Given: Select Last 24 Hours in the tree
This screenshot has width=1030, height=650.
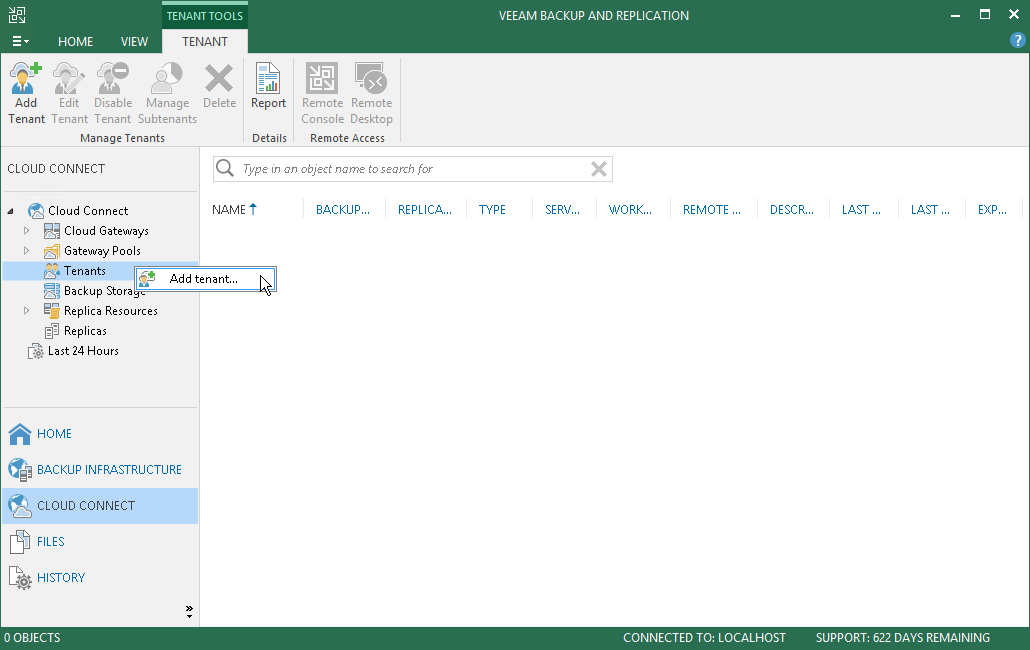Looking at the screenshot, I should point(83,351).
